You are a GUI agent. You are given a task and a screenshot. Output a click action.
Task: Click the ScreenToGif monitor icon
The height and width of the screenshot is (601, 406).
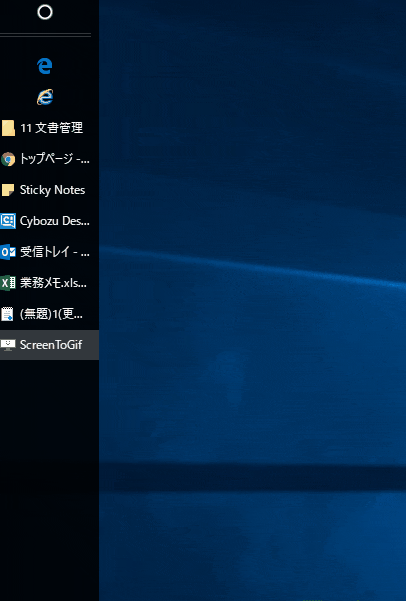(x=8, y=345)
